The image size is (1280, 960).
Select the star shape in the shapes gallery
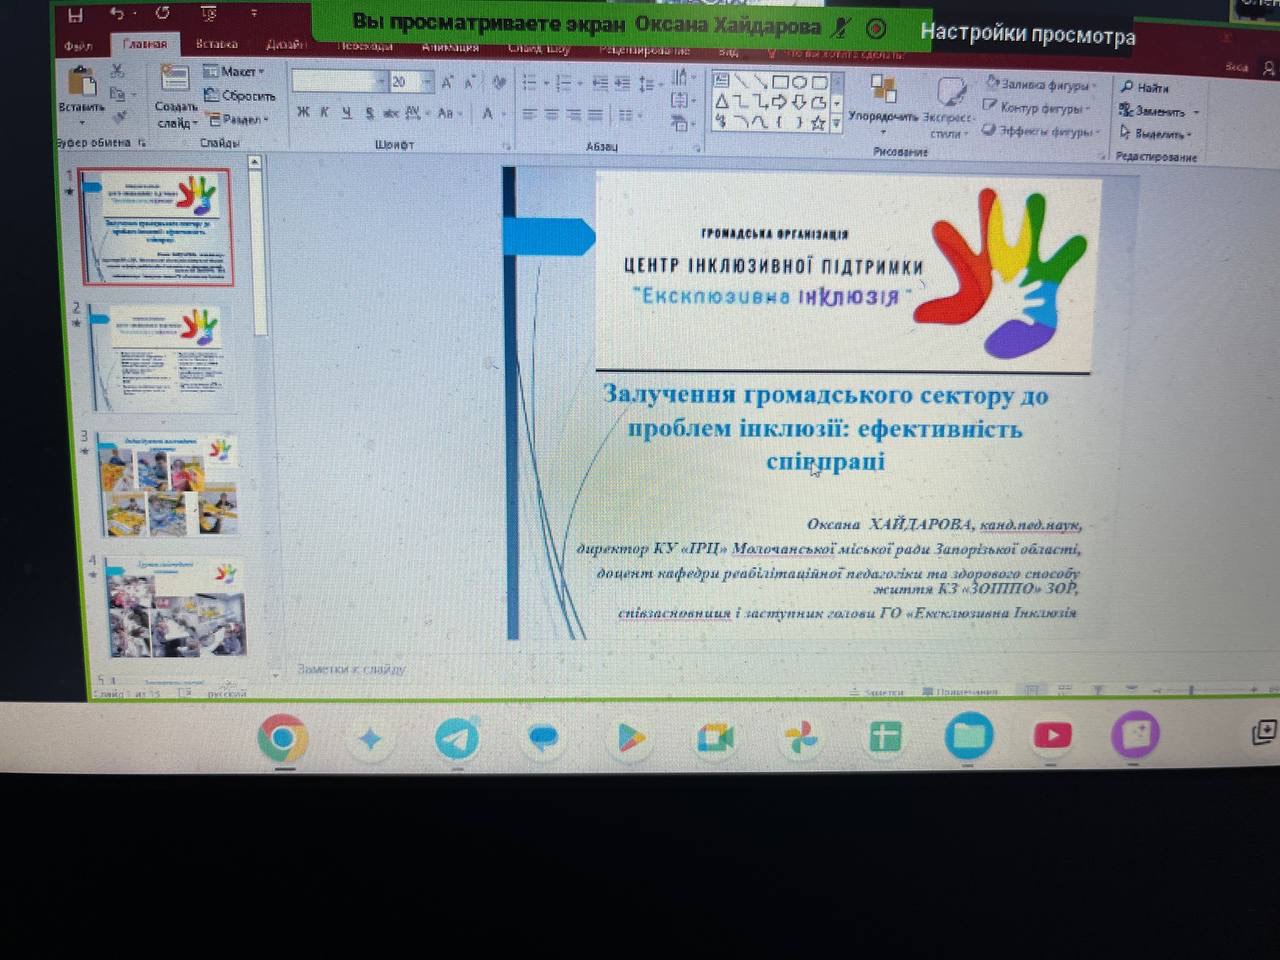pos(817,123)
